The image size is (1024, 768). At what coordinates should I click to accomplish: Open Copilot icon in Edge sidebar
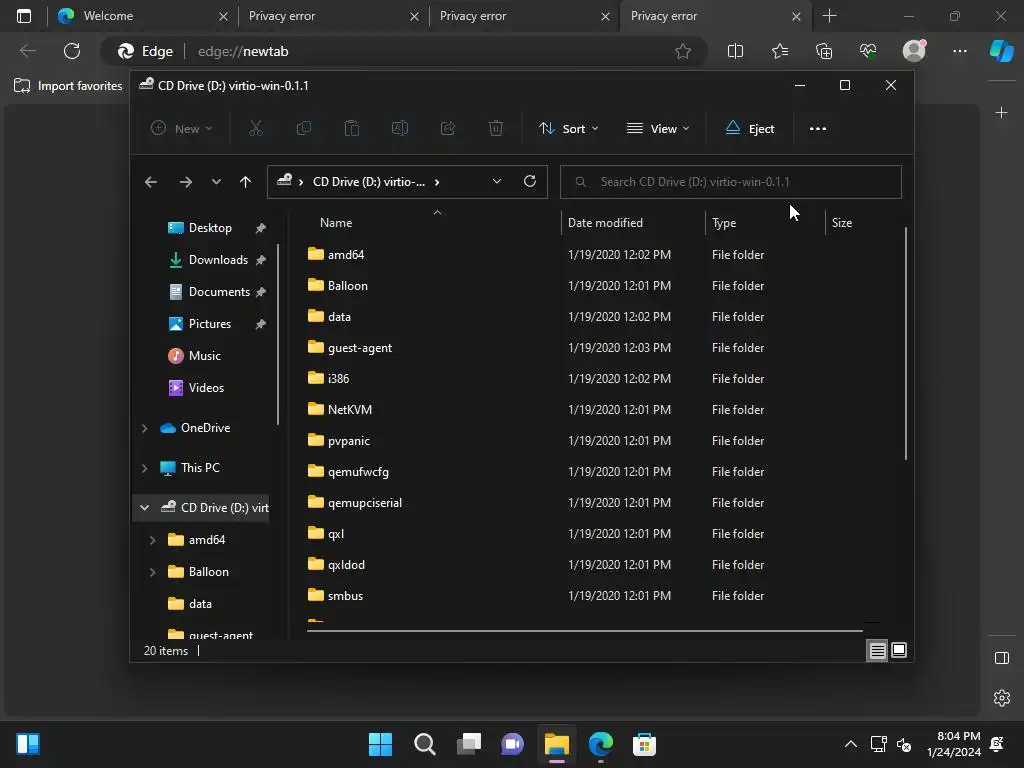coord(1001,51)
